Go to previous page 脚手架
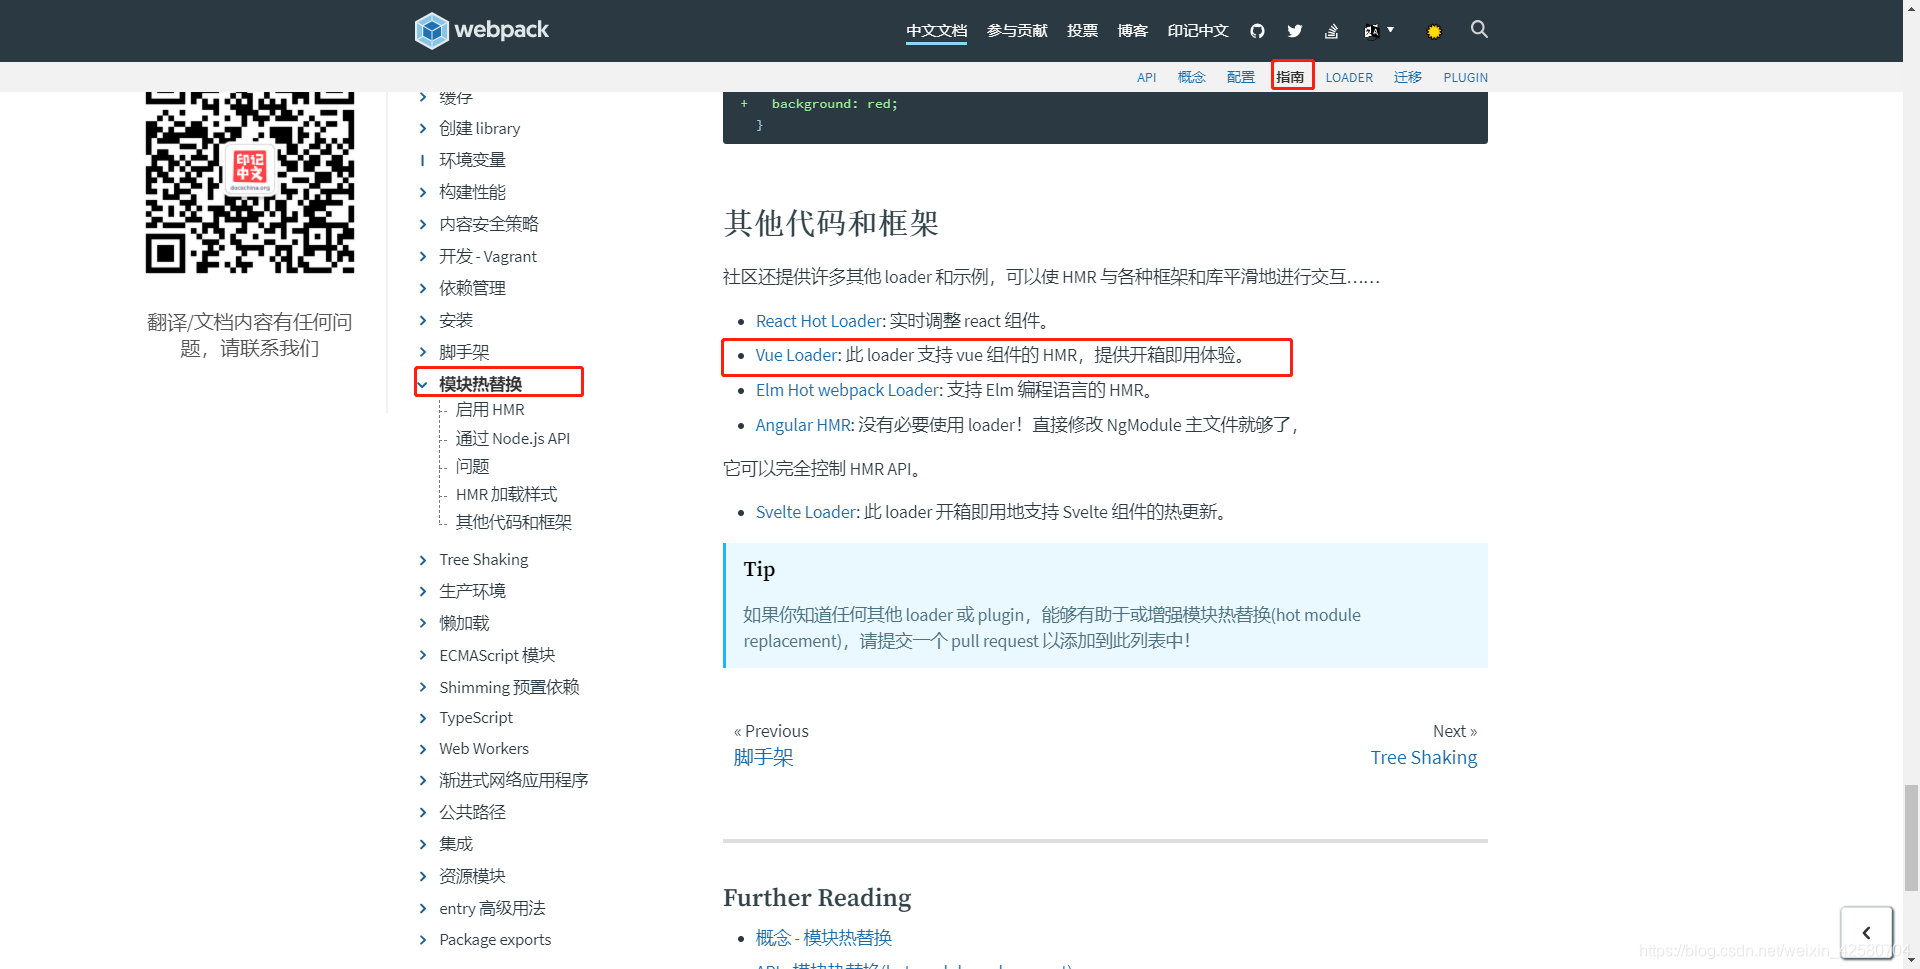Screen dimensions: 1920x969 click(763, 757)
